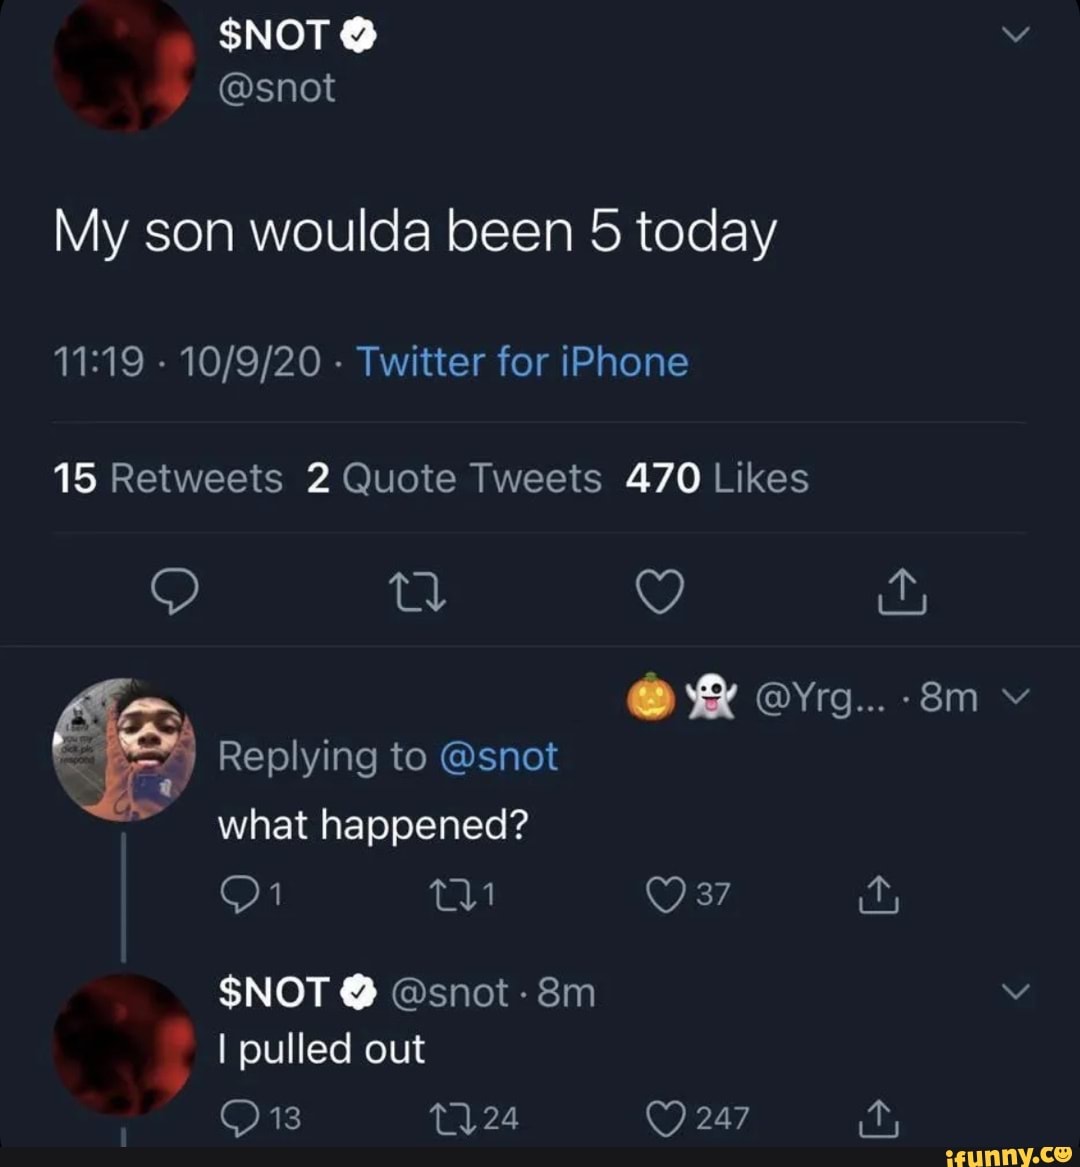
Task: Open the Twitter for iPhone link
Action: pos(524,362)
